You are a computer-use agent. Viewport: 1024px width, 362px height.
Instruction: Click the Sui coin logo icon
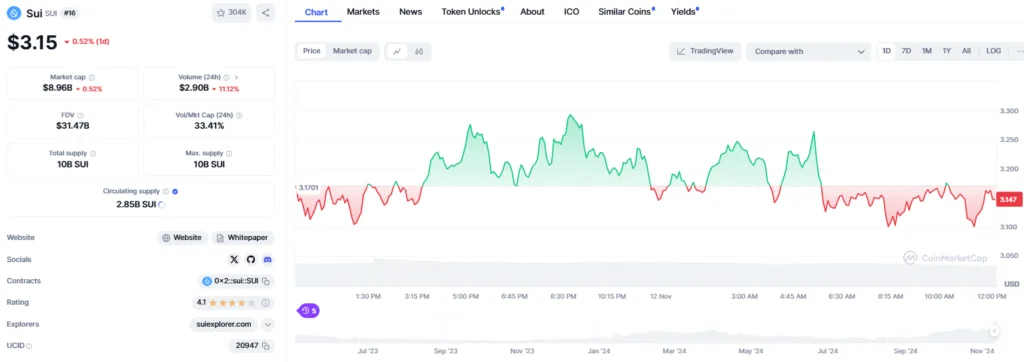(15, 12)
